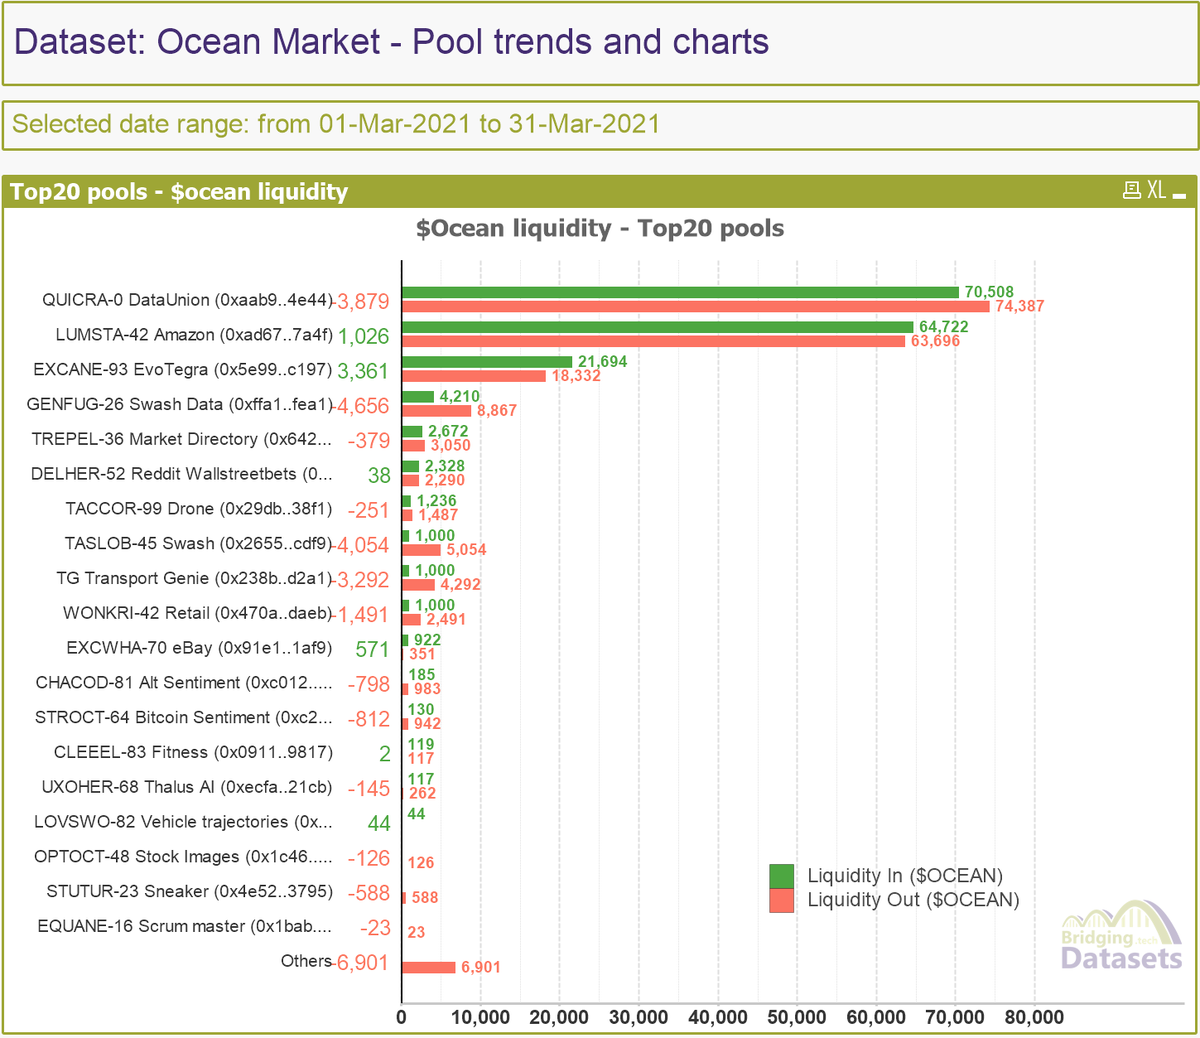Viewport: 1200px width, 1038px height.
Task: Click the red Liquidity Out legend swatch
Action: [x=782, y=900]
